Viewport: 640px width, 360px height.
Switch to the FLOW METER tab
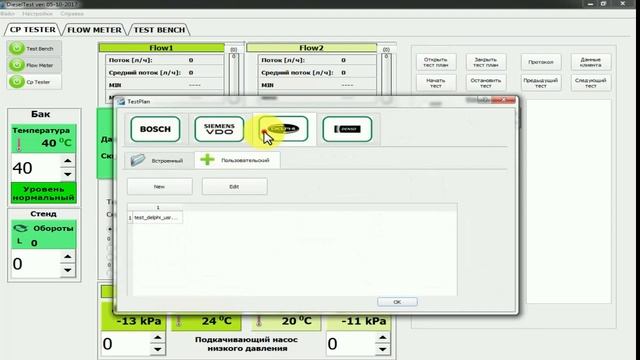click(x=94, y=30)
